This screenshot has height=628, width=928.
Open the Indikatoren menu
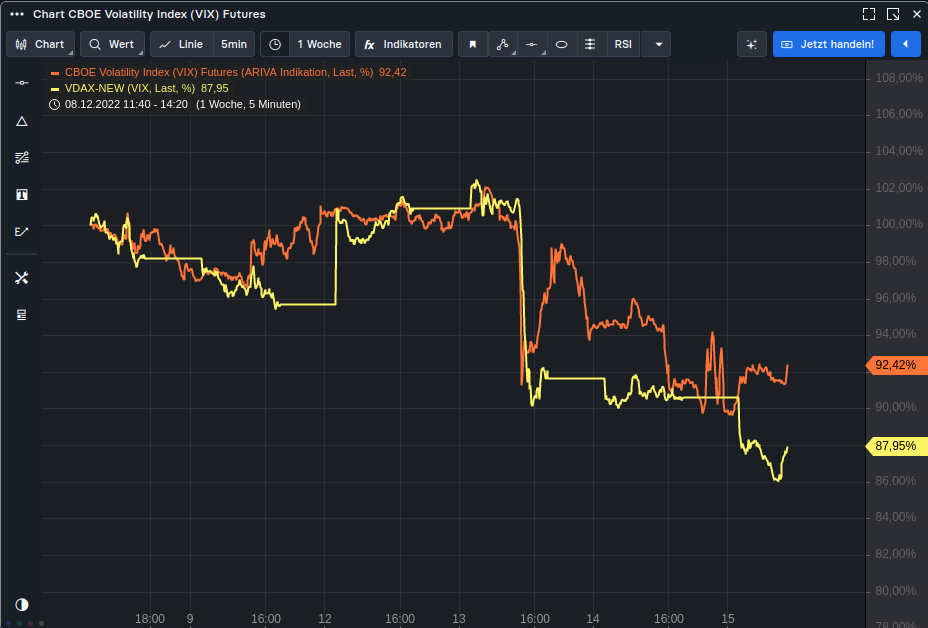(x=402, y=44)
